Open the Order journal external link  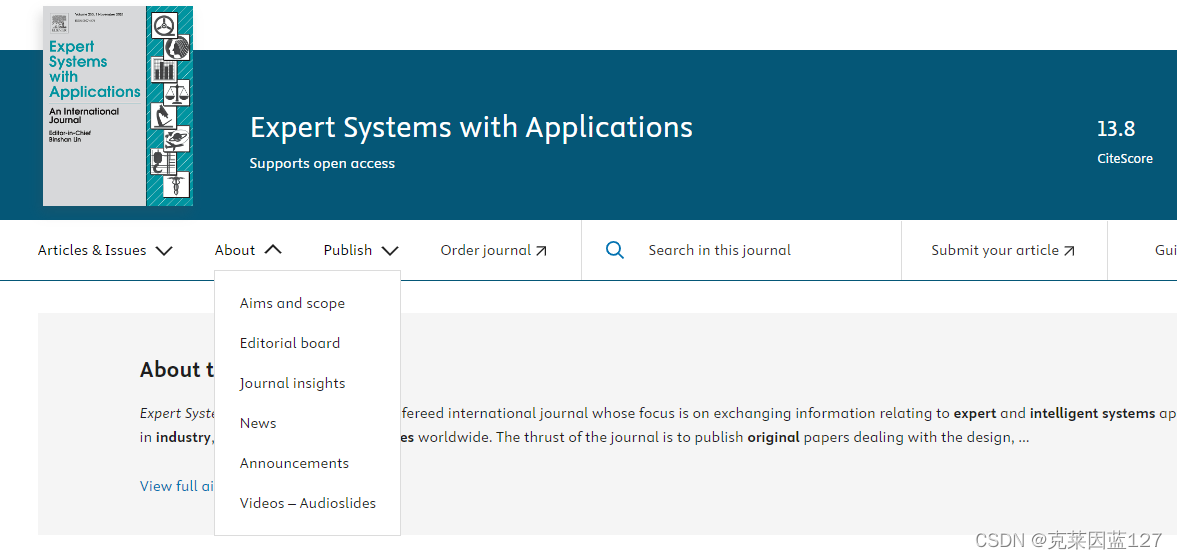494,251
